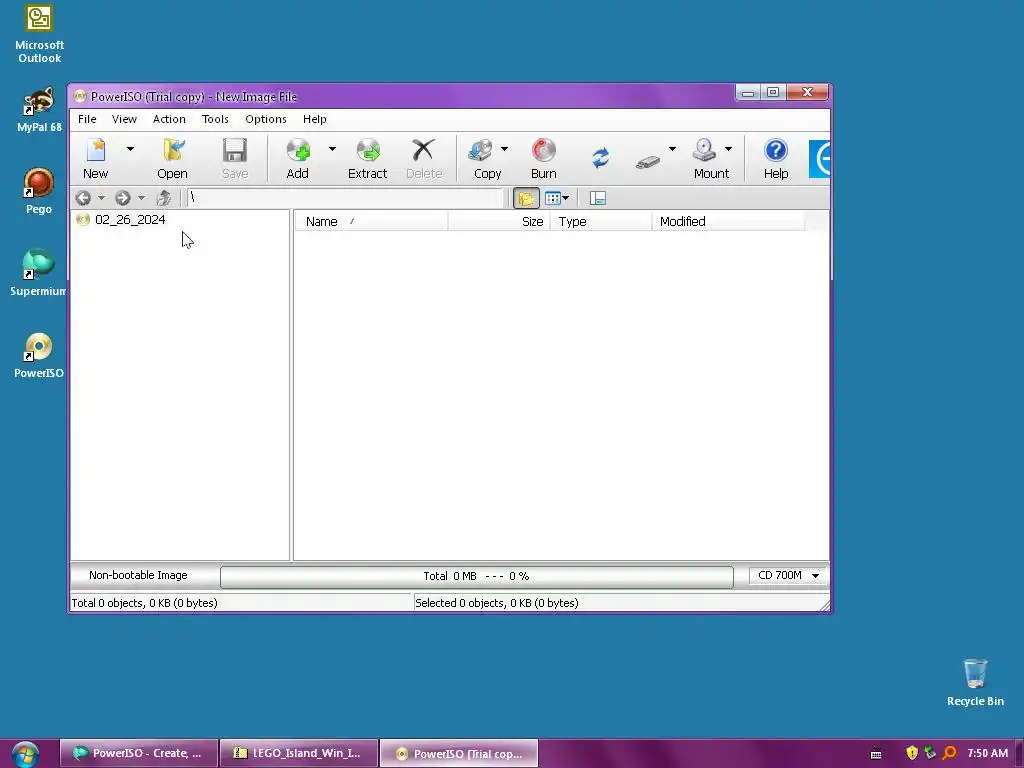
Task: Open the Help menu
Action: (315, 119)
